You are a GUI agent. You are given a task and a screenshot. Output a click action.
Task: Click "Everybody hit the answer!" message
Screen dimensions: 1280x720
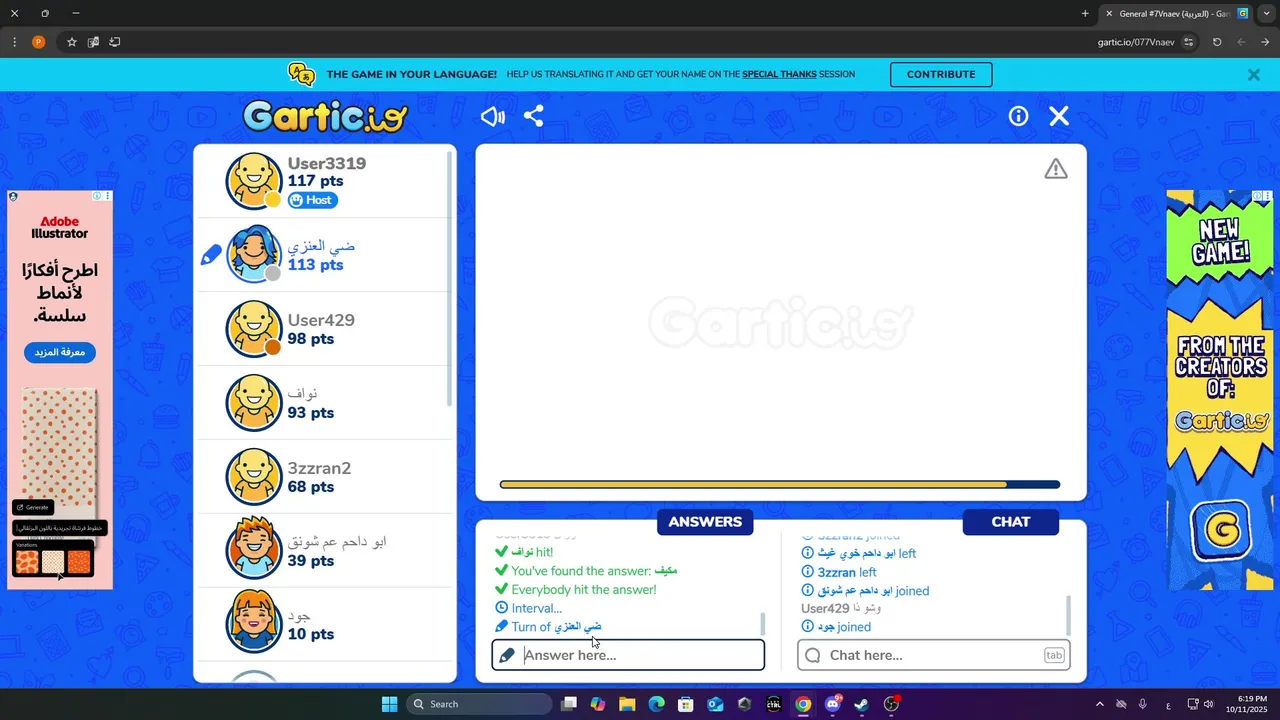coord(576,590)
